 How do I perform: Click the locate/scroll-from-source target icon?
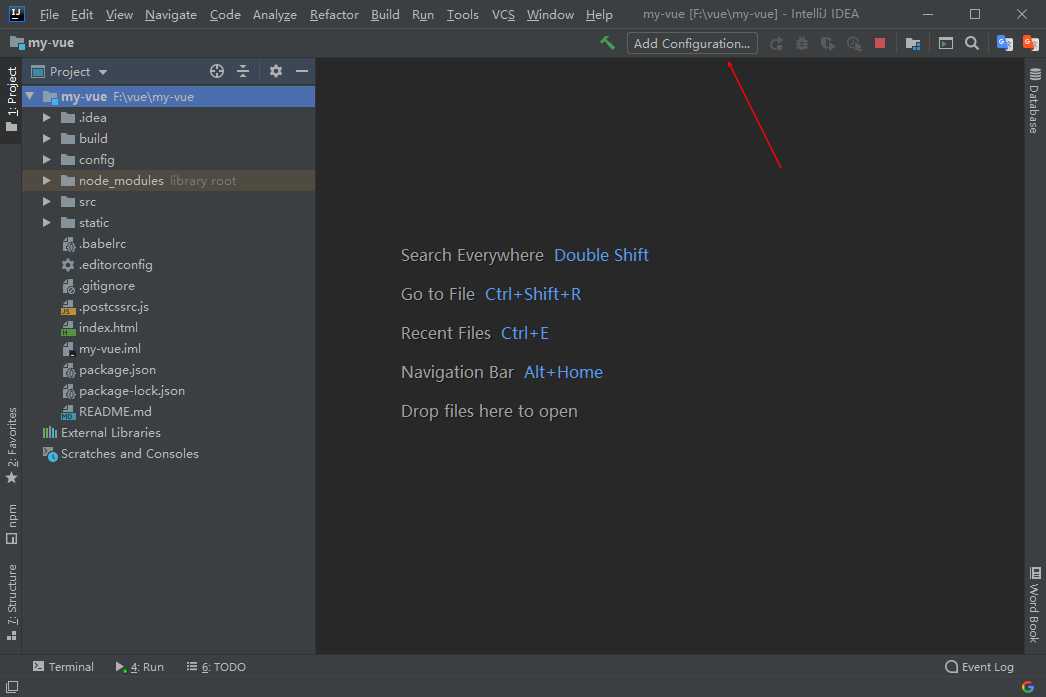pyautogui.click(x=217, y=71)
